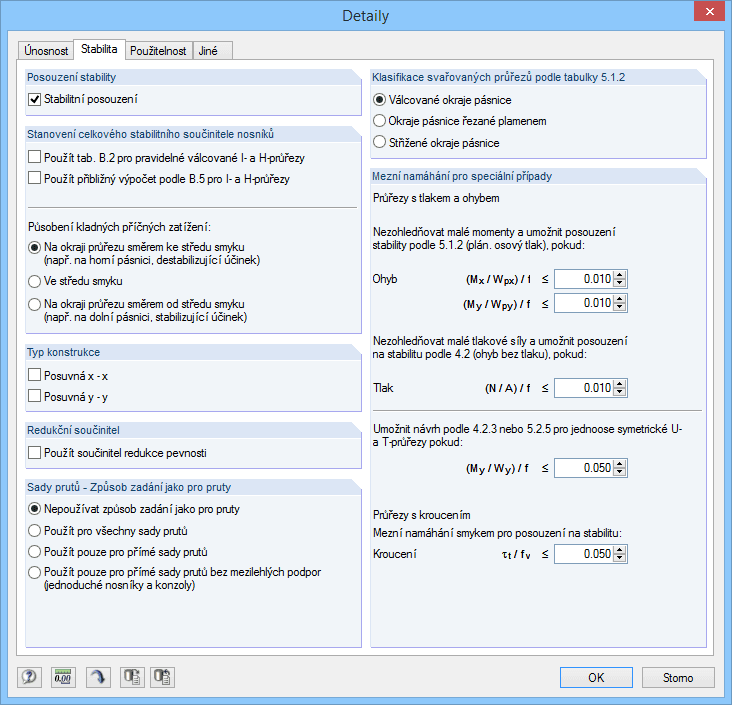The width and height of the screenshot is (732, 705).
Task: Choose Střižené okraje pásnice
Action: pyautogui.click(x=380, y=142)
